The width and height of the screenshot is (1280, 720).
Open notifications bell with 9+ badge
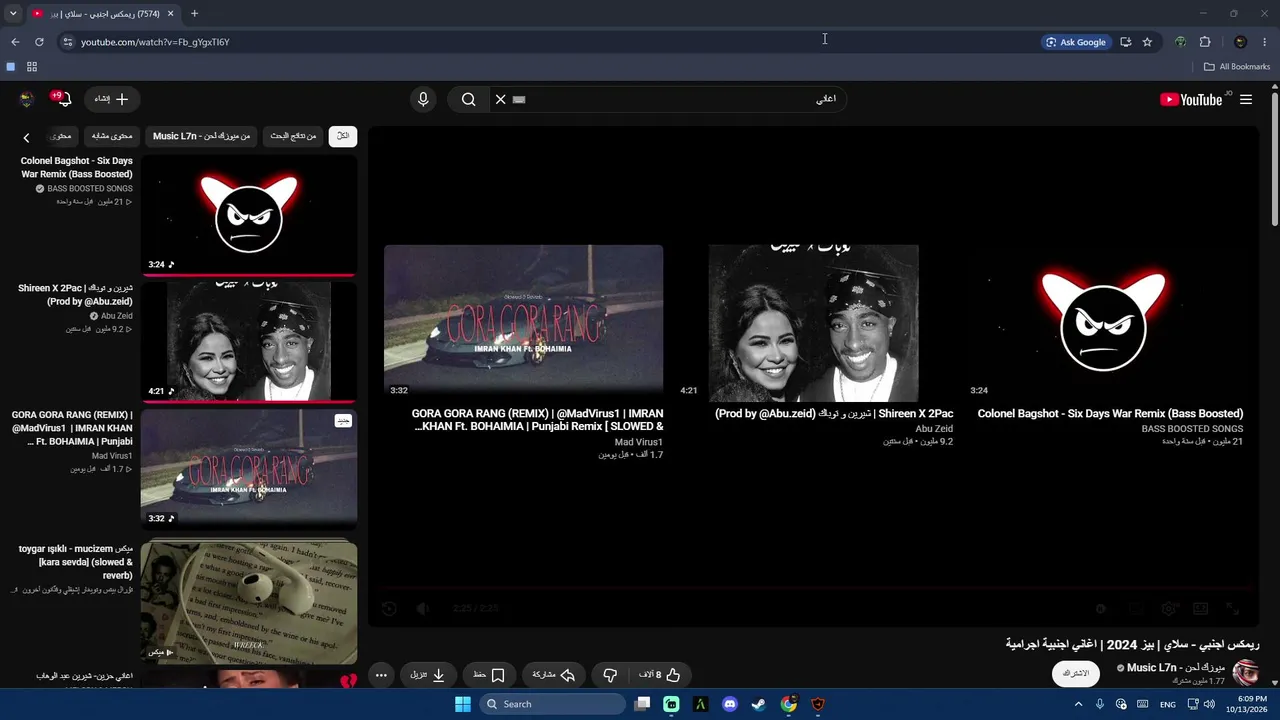point(64,99)
